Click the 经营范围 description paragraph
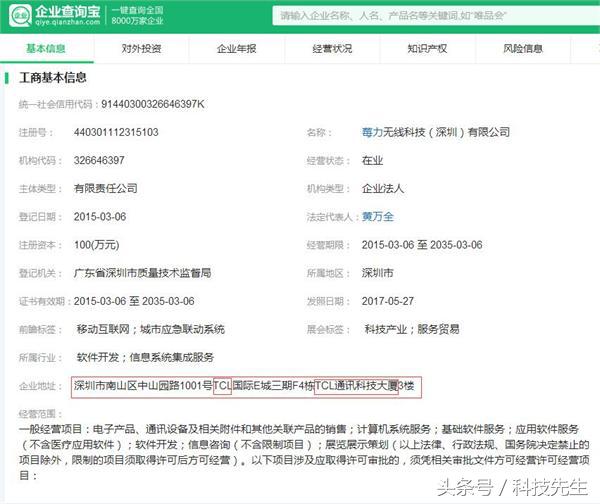This screenshot has width=600, height=504. point(304,452)
